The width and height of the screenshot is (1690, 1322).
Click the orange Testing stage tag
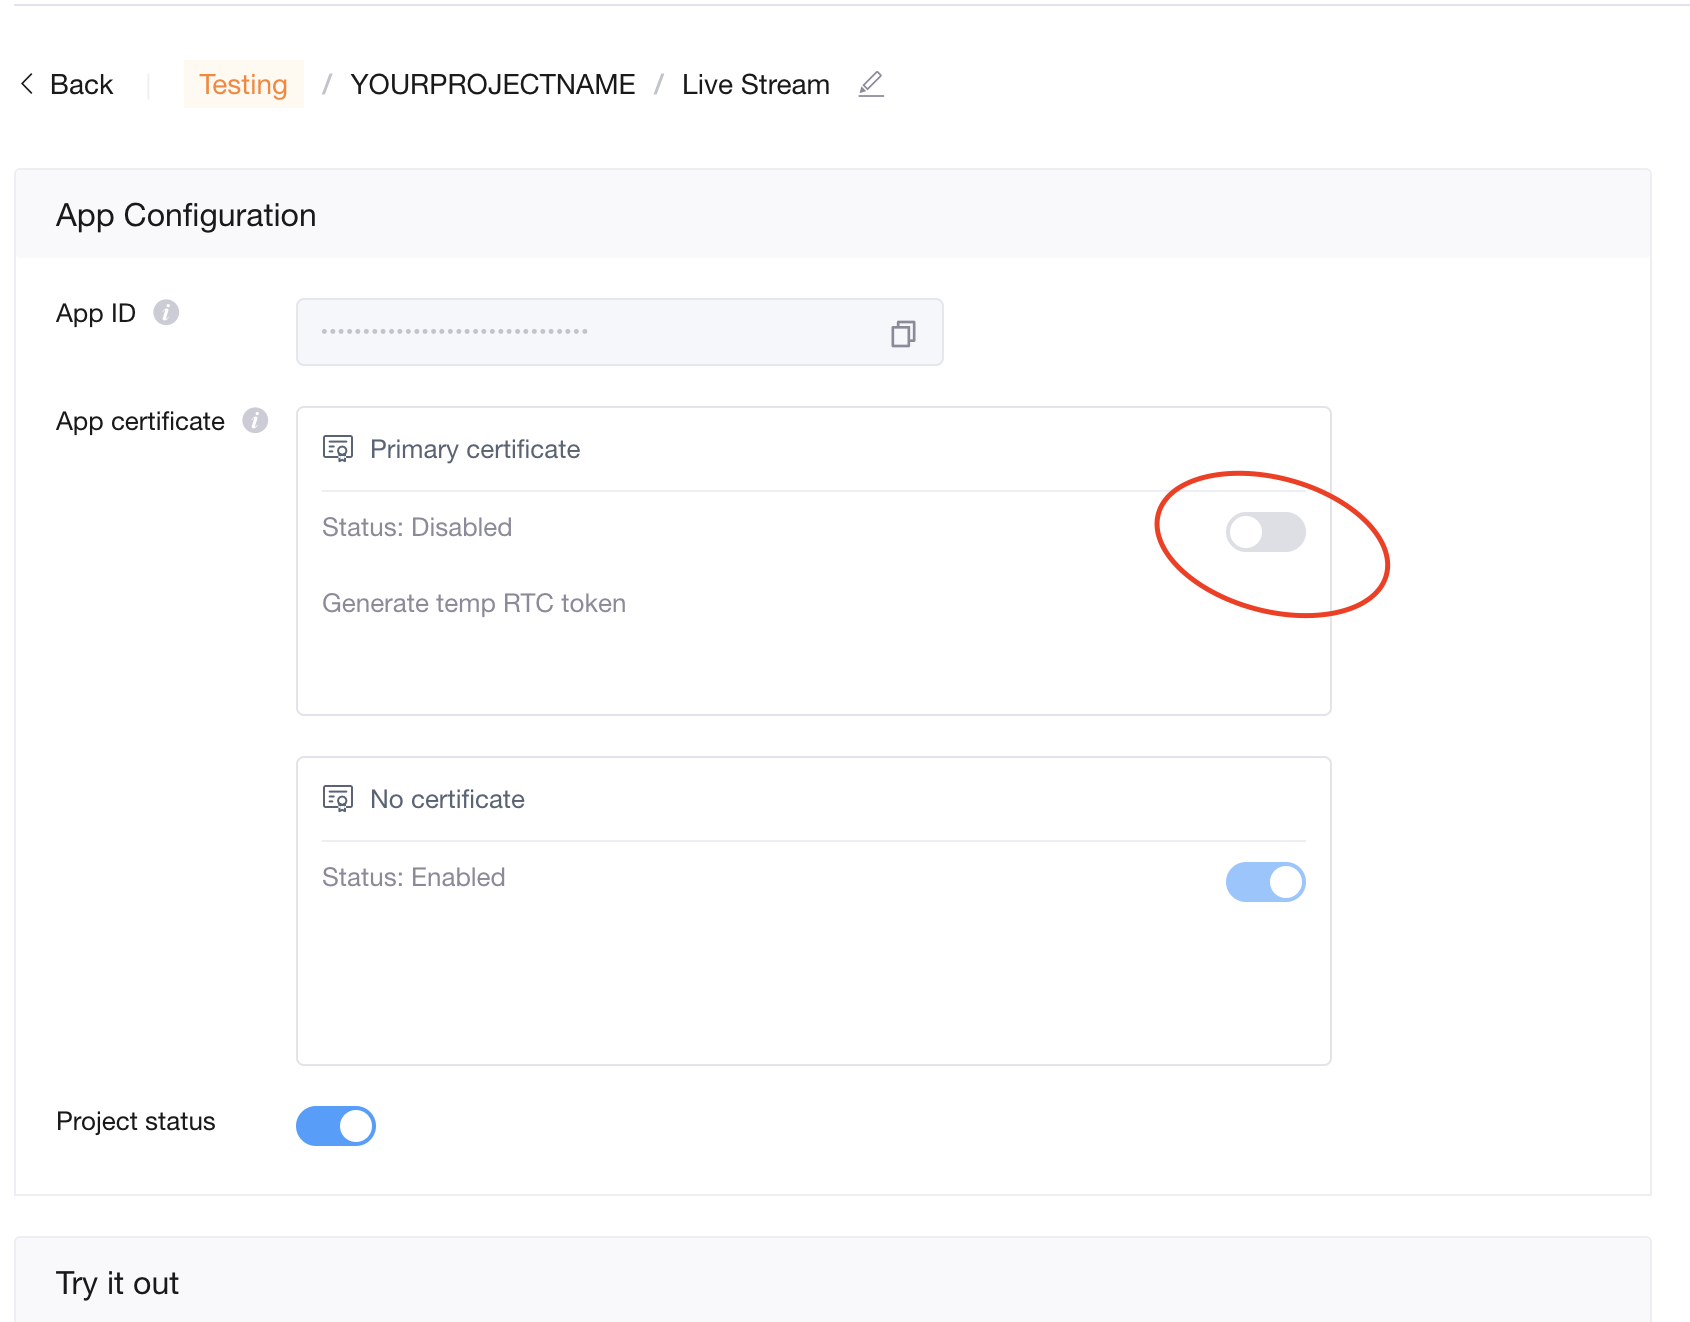pyautogui.click(x=243, y=84)
